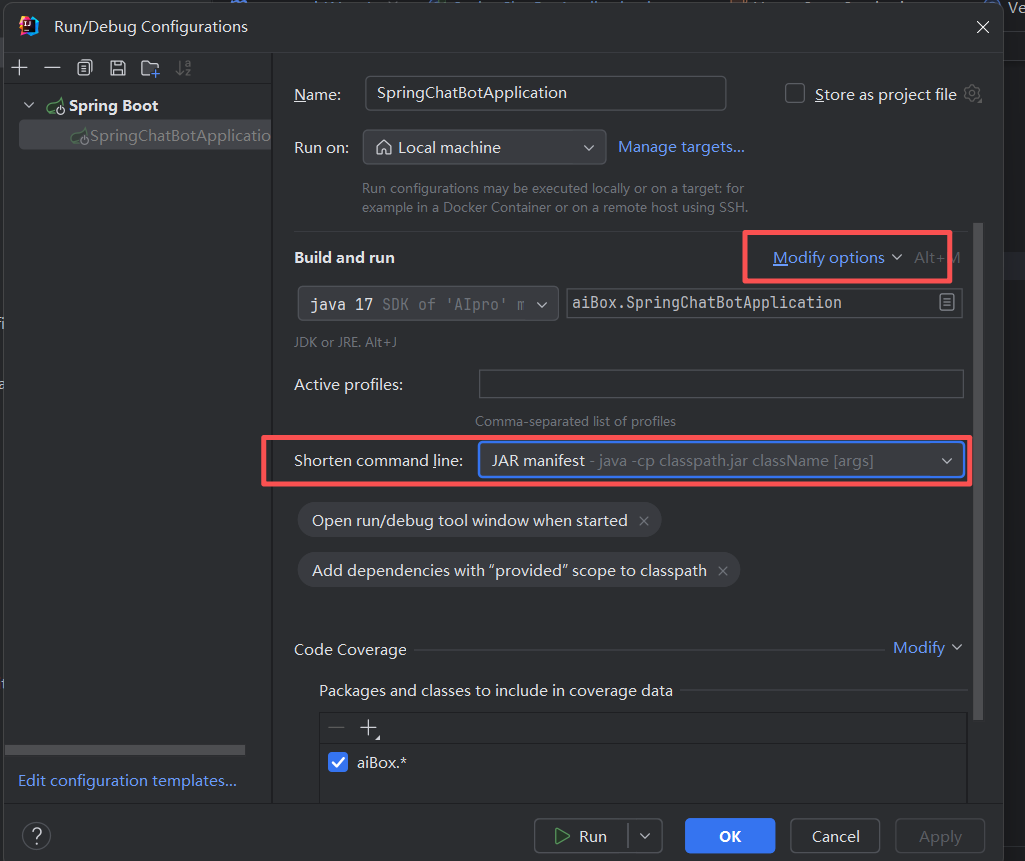Click 'Packages and classes to include' label
The width and height of the screenshot is (1025, 861).
[x=496, y=690]
